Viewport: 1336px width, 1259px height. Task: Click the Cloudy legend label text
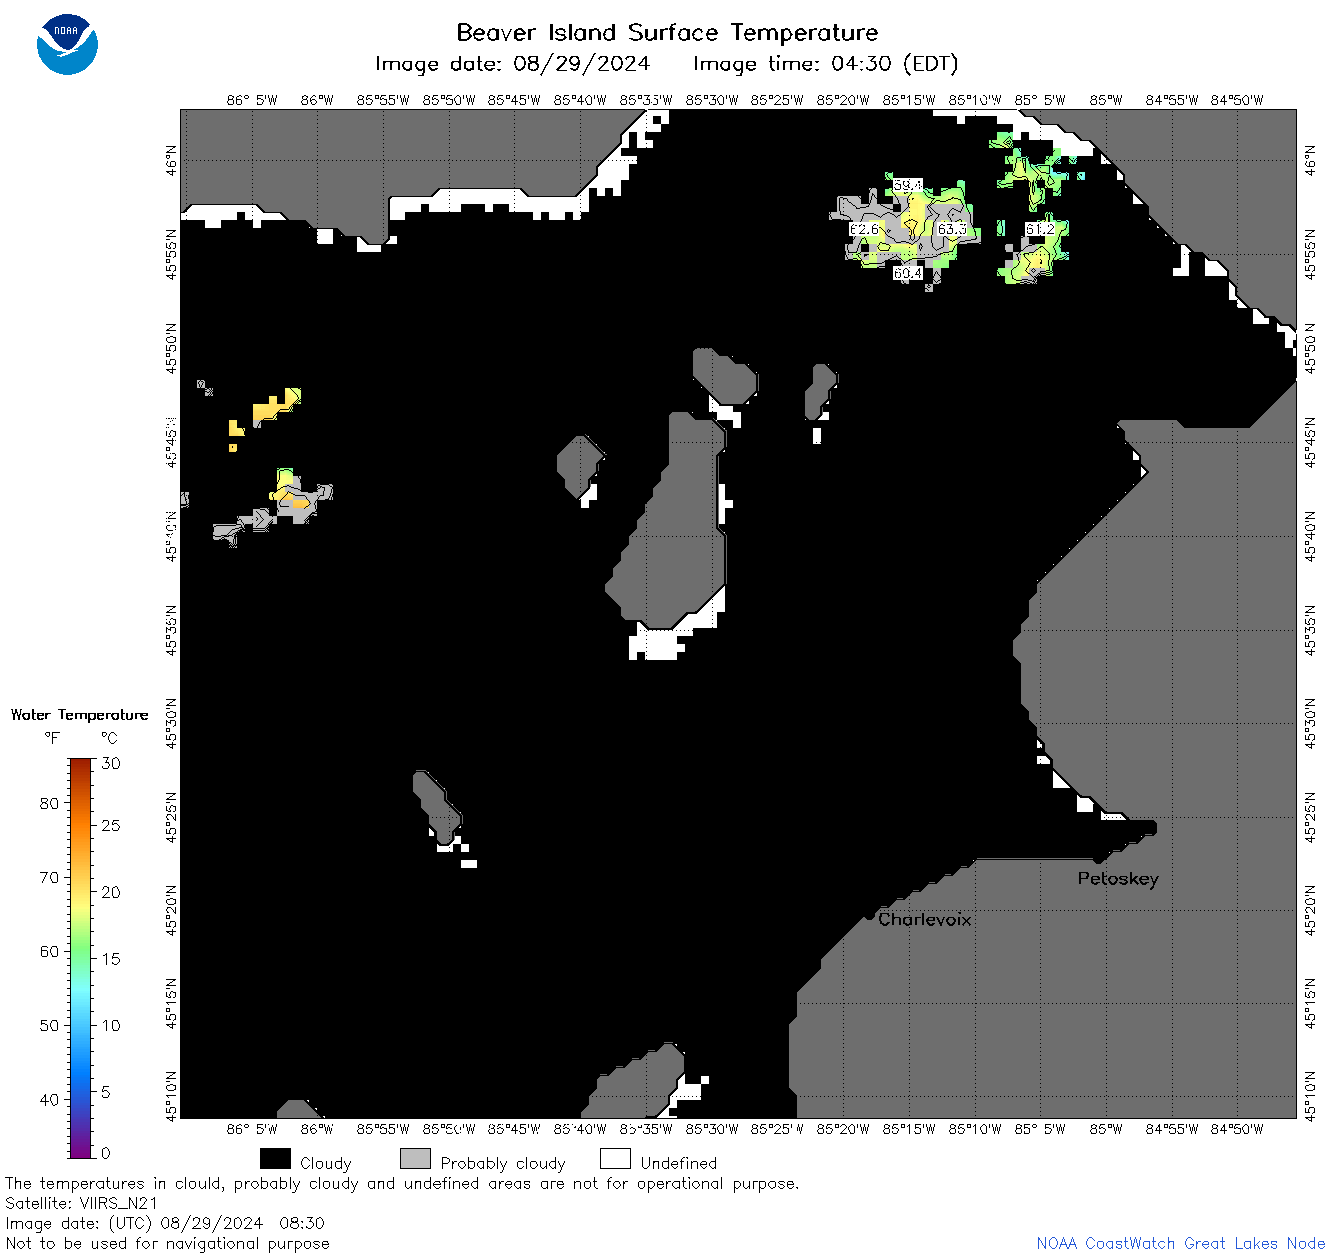click(326, 1163)
